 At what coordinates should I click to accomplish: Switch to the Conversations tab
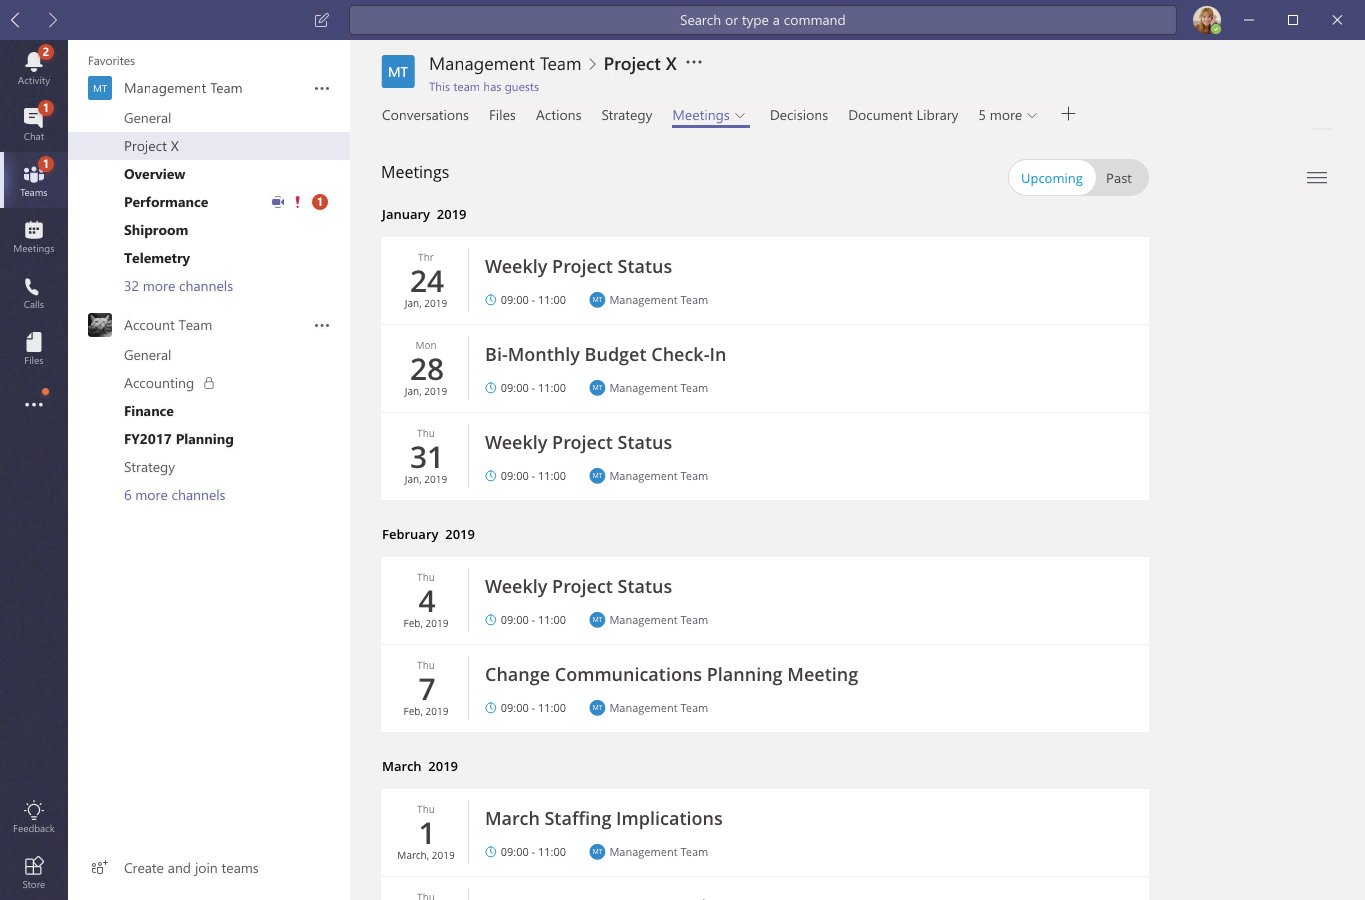pos(425,115)
